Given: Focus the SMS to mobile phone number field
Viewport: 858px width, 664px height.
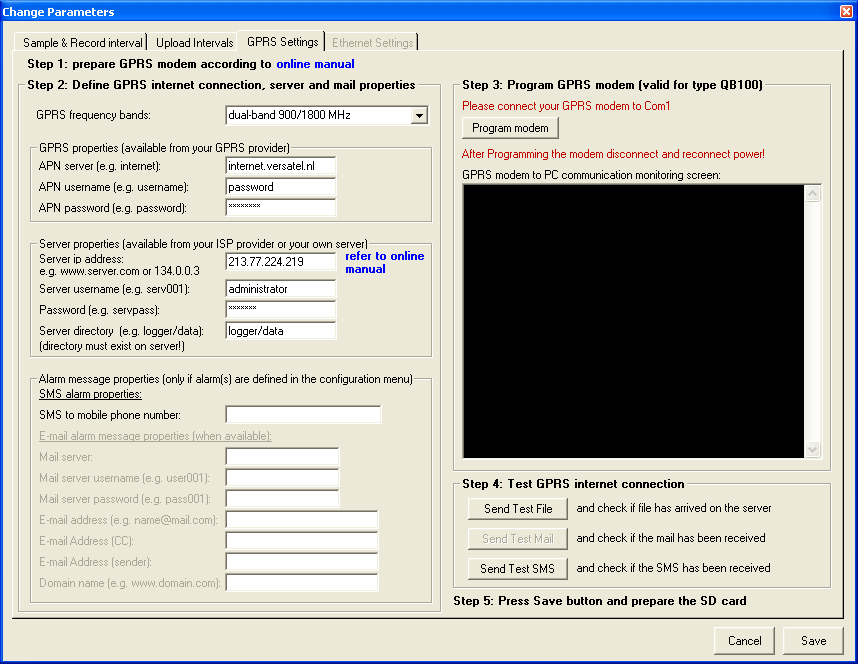Looking at the screenshot, I should click(x=303, y=415).
